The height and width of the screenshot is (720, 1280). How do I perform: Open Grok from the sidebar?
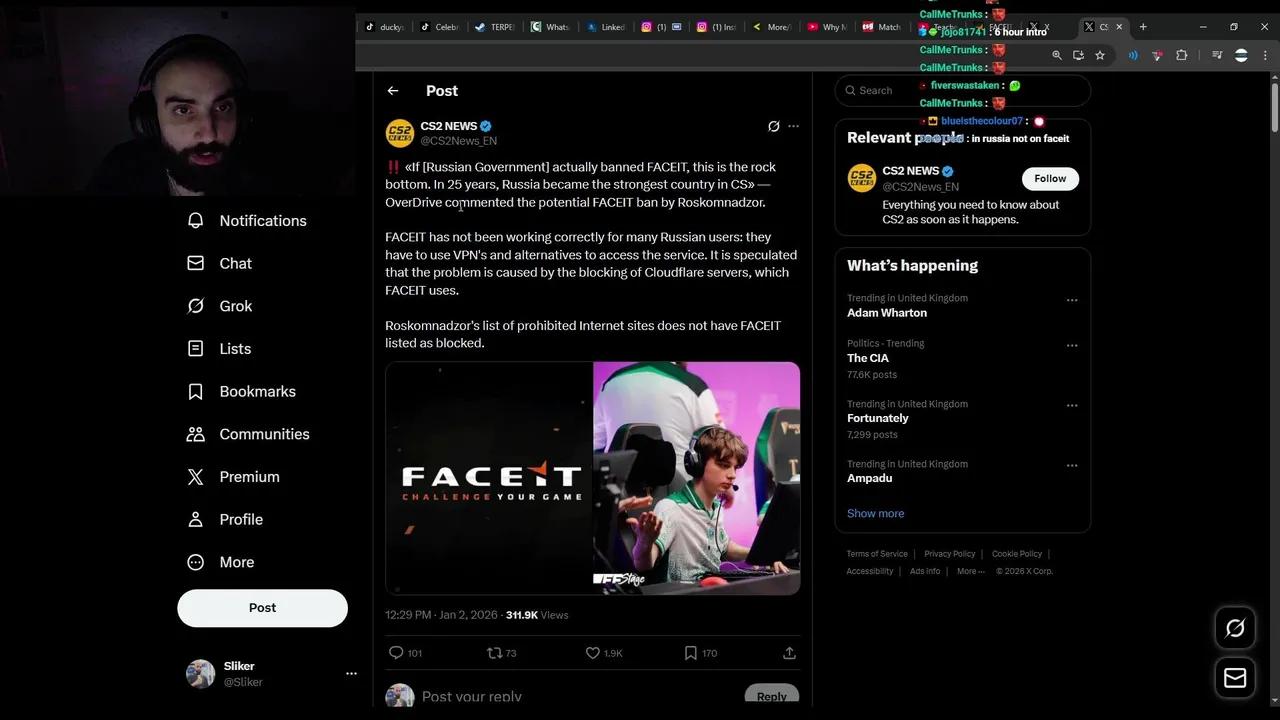coord(220,306)
